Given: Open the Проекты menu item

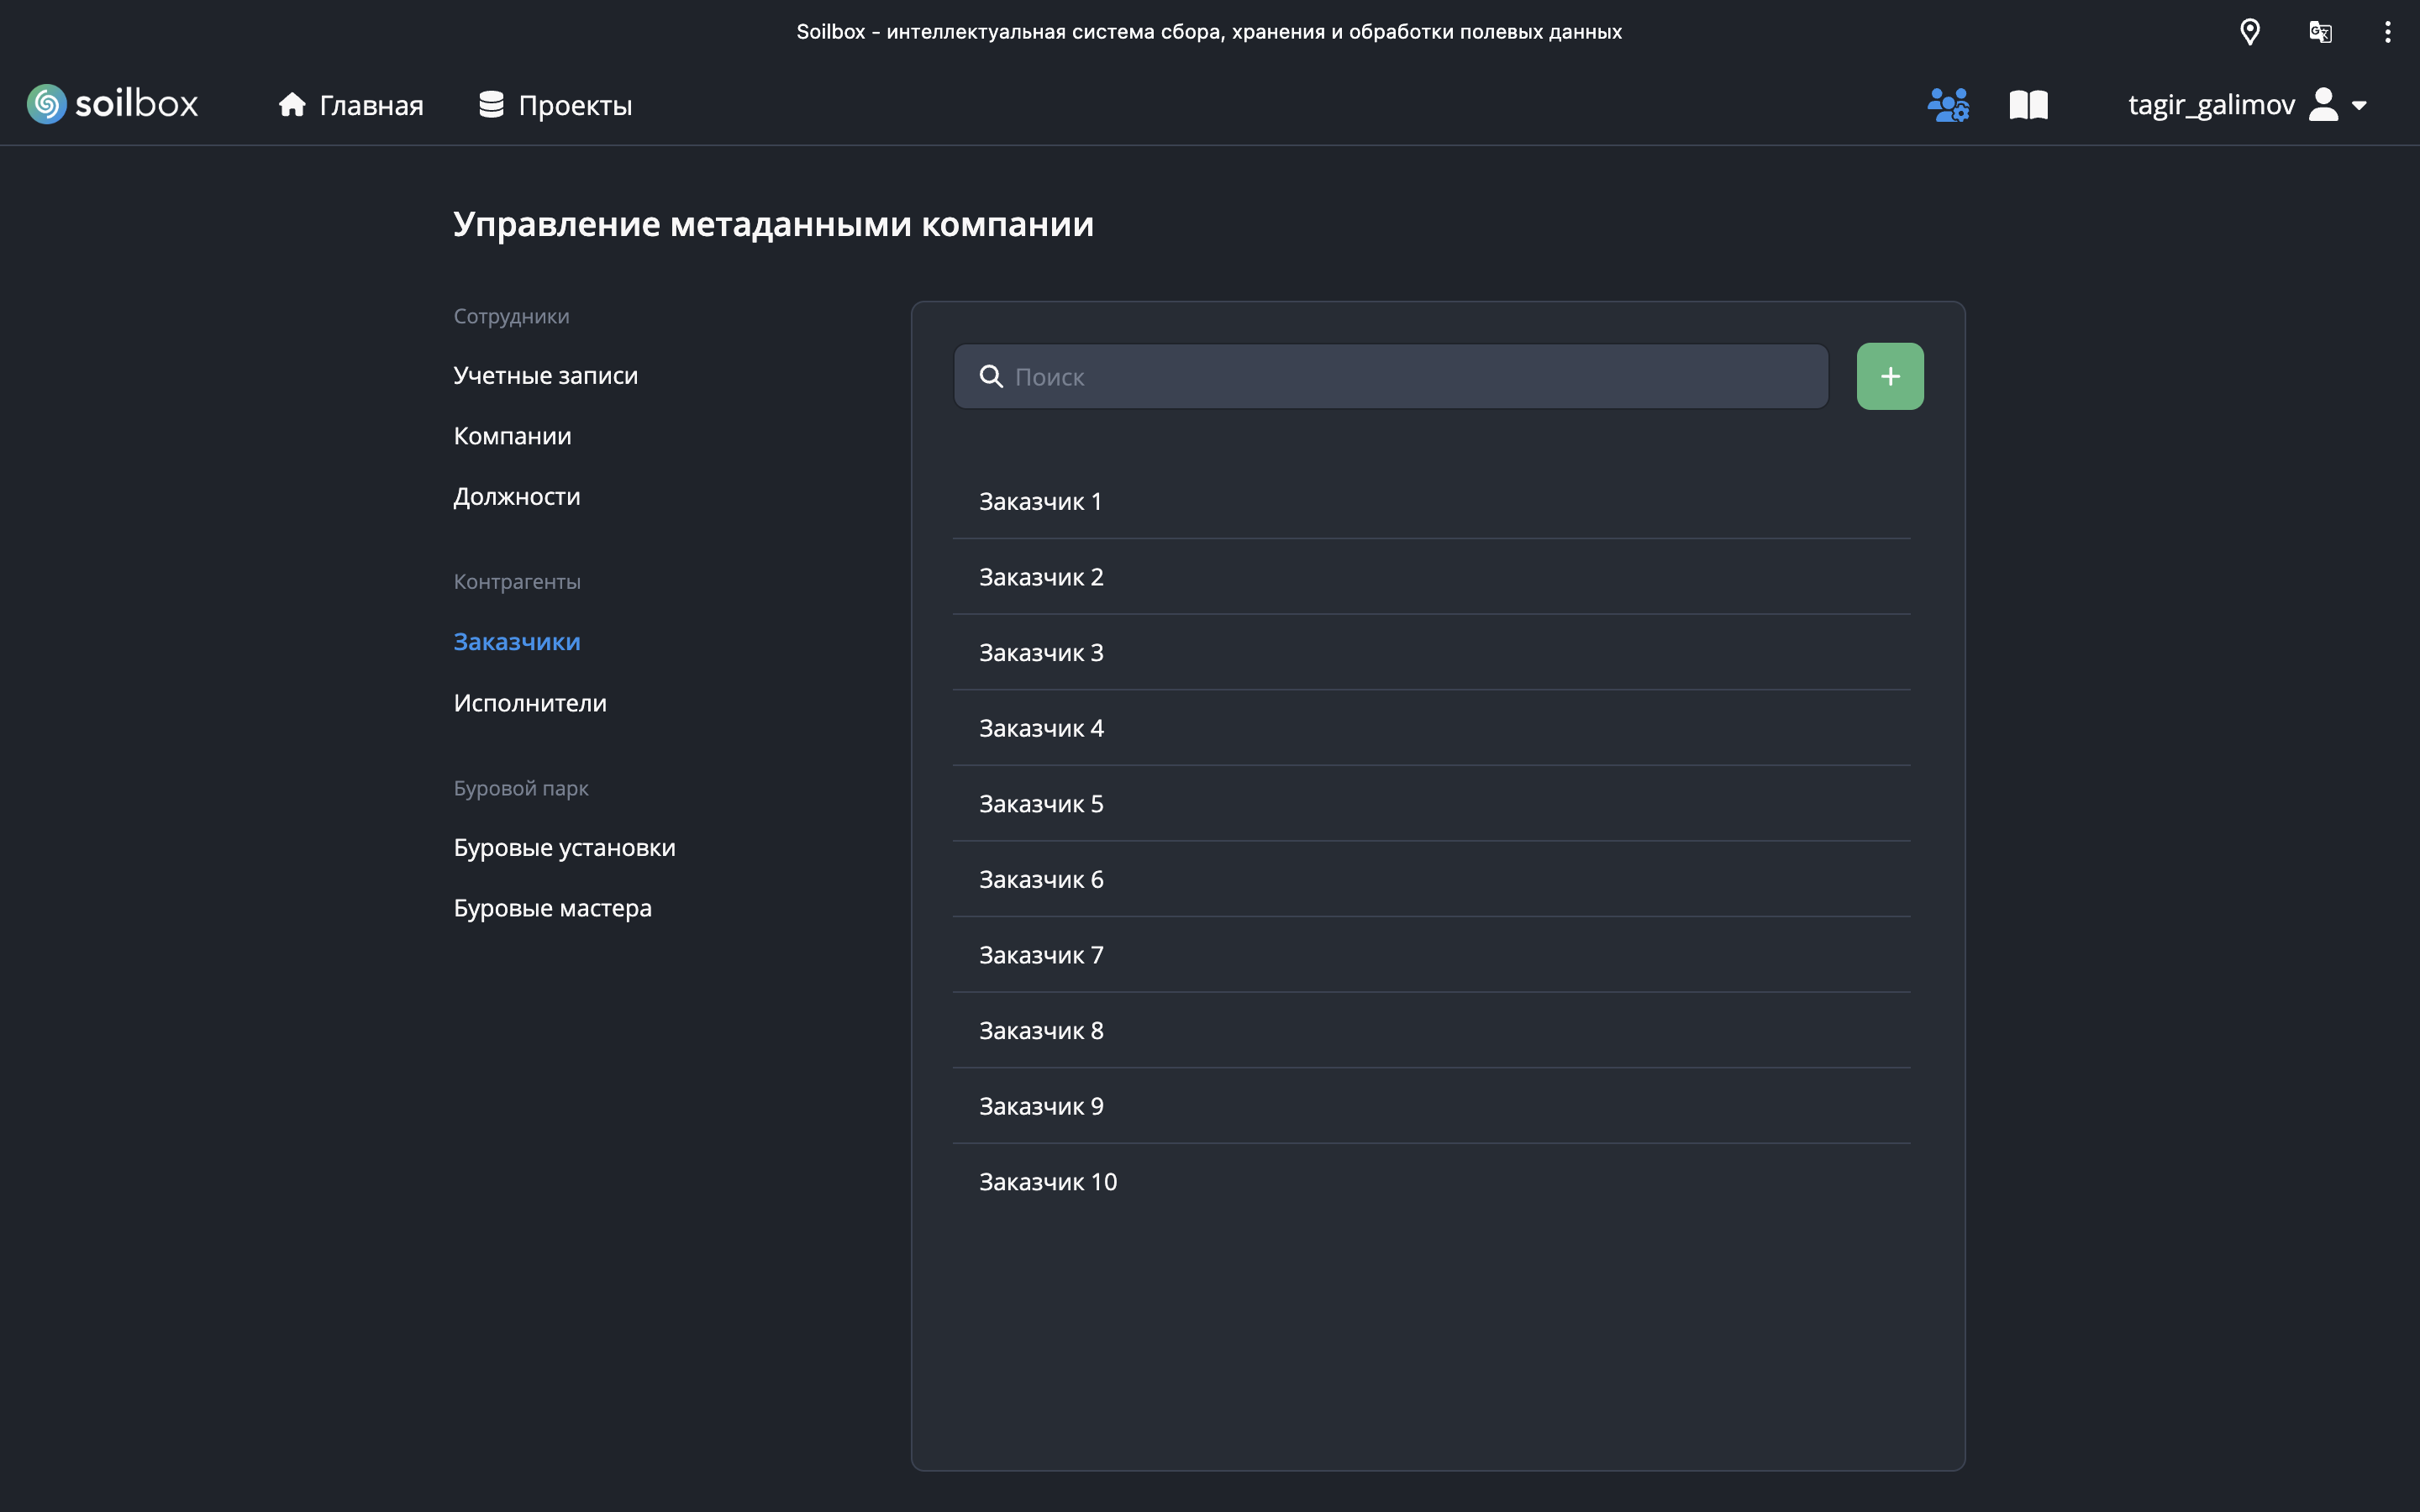Looking at the screenshot, I should 556,105.
